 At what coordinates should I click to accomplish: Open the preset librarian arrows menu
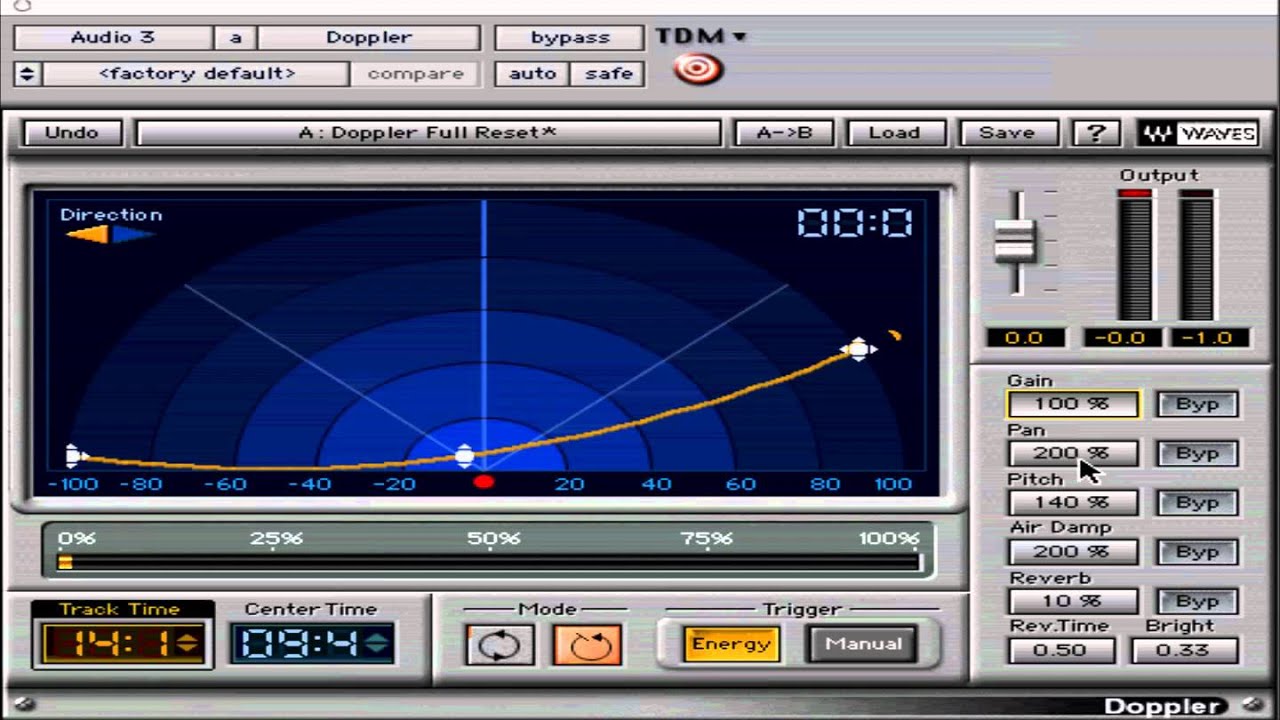(x=27, y=74)
